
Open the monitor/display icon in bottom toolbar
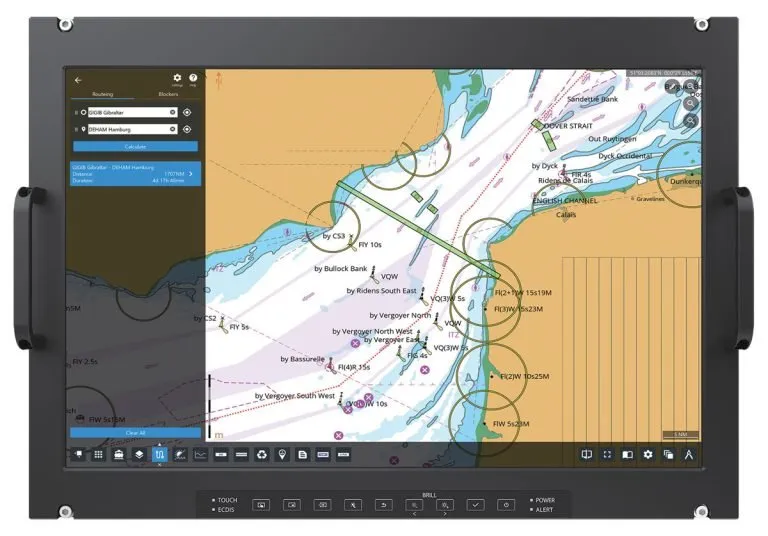click(x=78, y=455)
